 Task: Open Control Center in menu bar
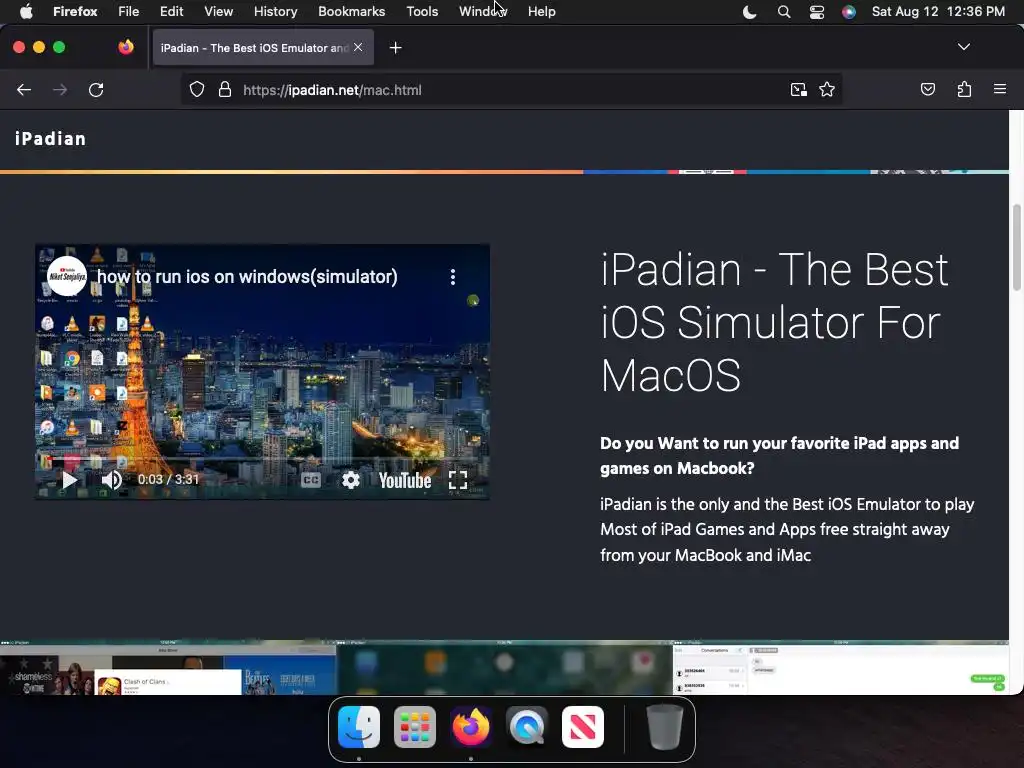(816, 12)
